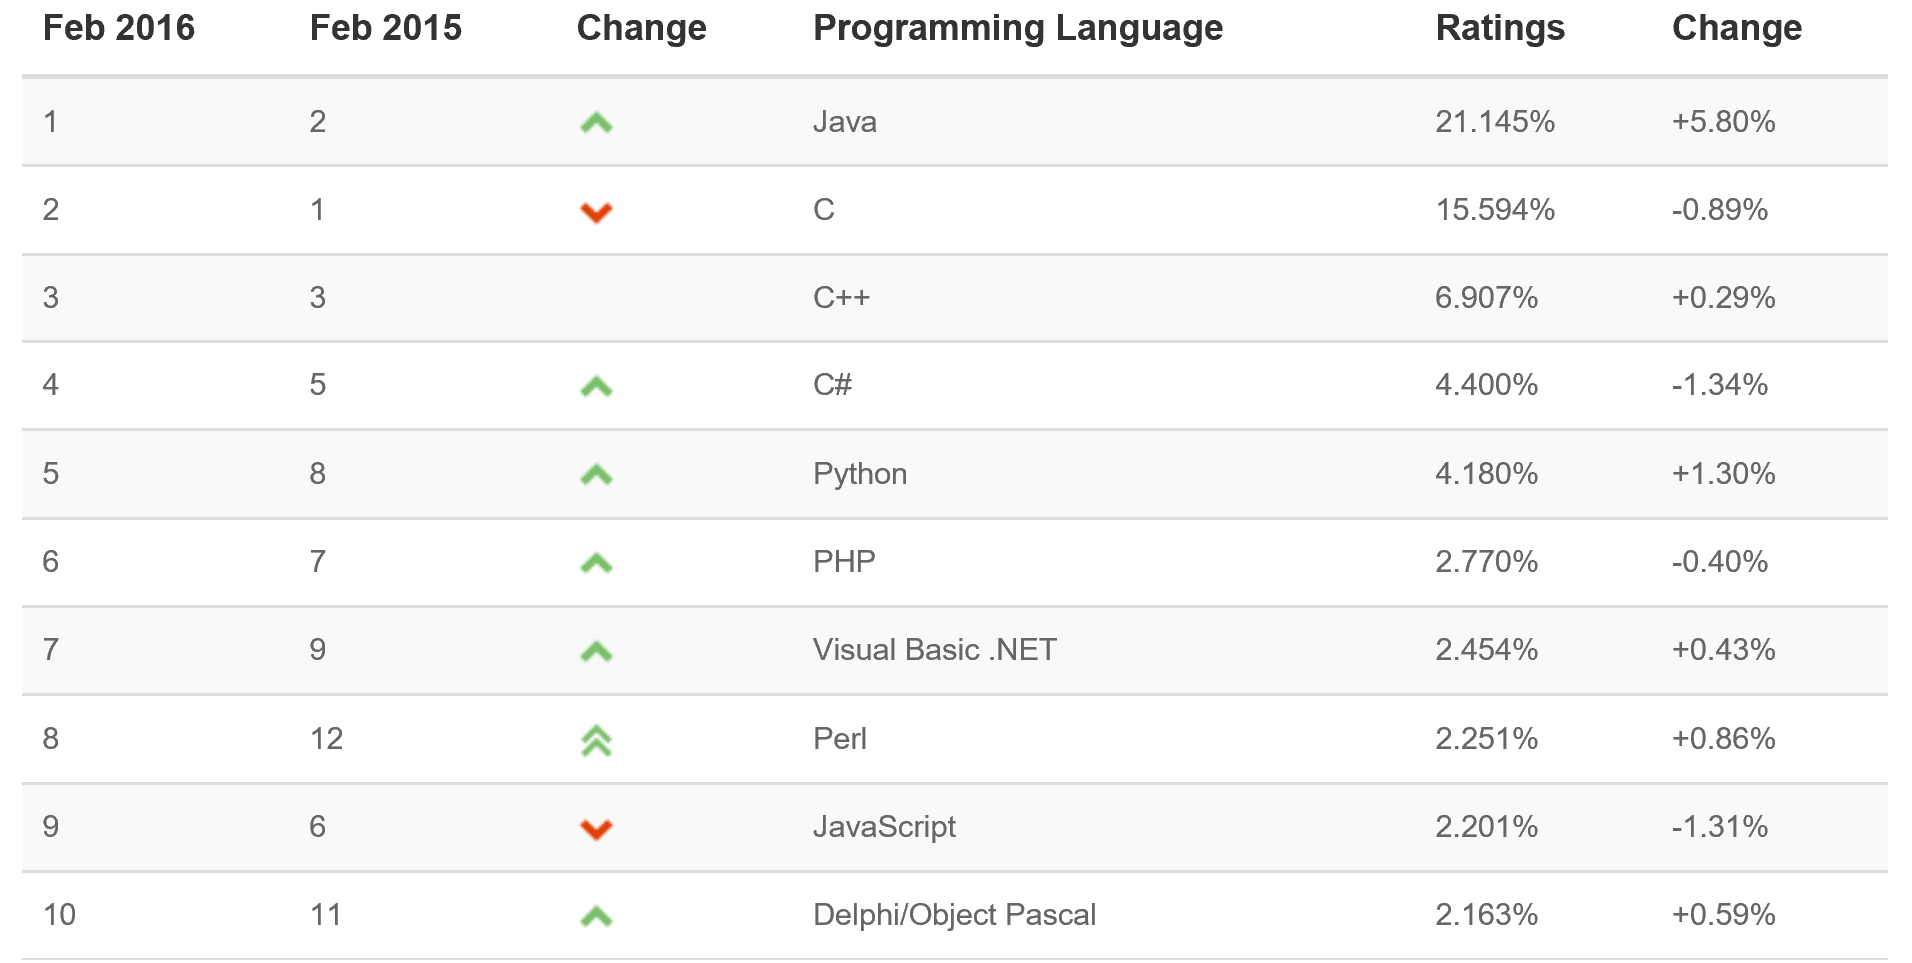Screen dimensions: 1912x963
Task: Click the 4.180% rating value
Action: (1487, 474)
